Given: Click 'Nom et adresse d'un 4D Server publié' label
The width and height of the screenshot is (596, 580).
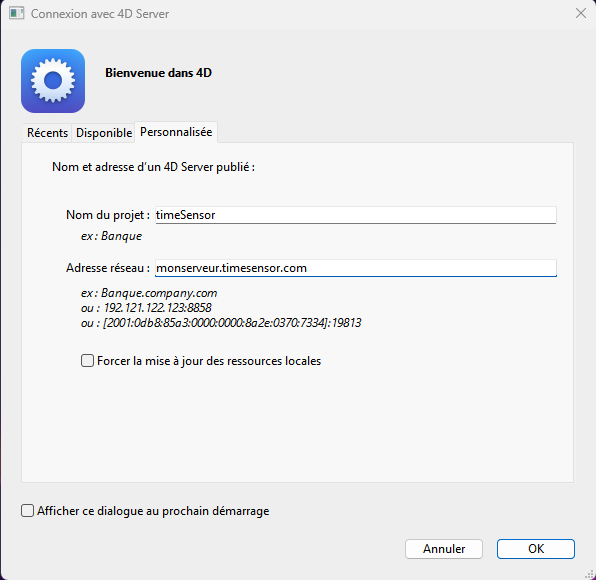Looking at the screenshot, I should [154, 167].
